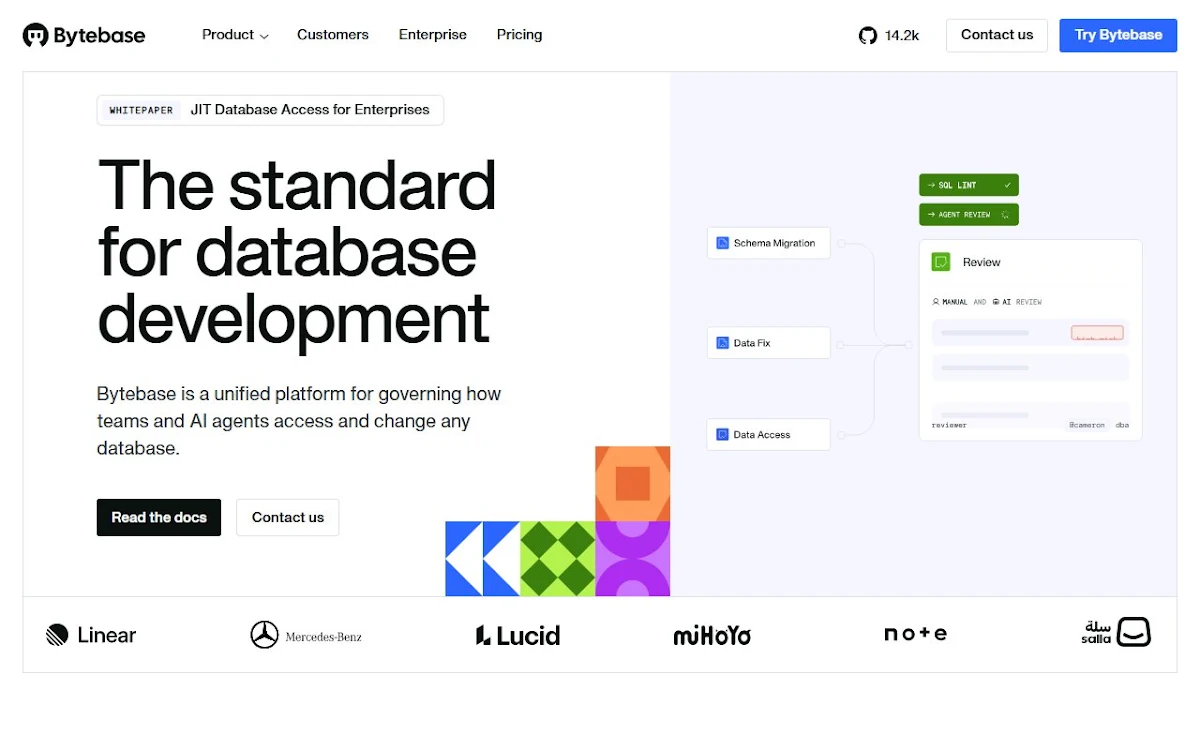Click the Schema Migration card icon
The width and height of the screenshot is (1200, 750).
pyautogui.click(x=723, y=243)
